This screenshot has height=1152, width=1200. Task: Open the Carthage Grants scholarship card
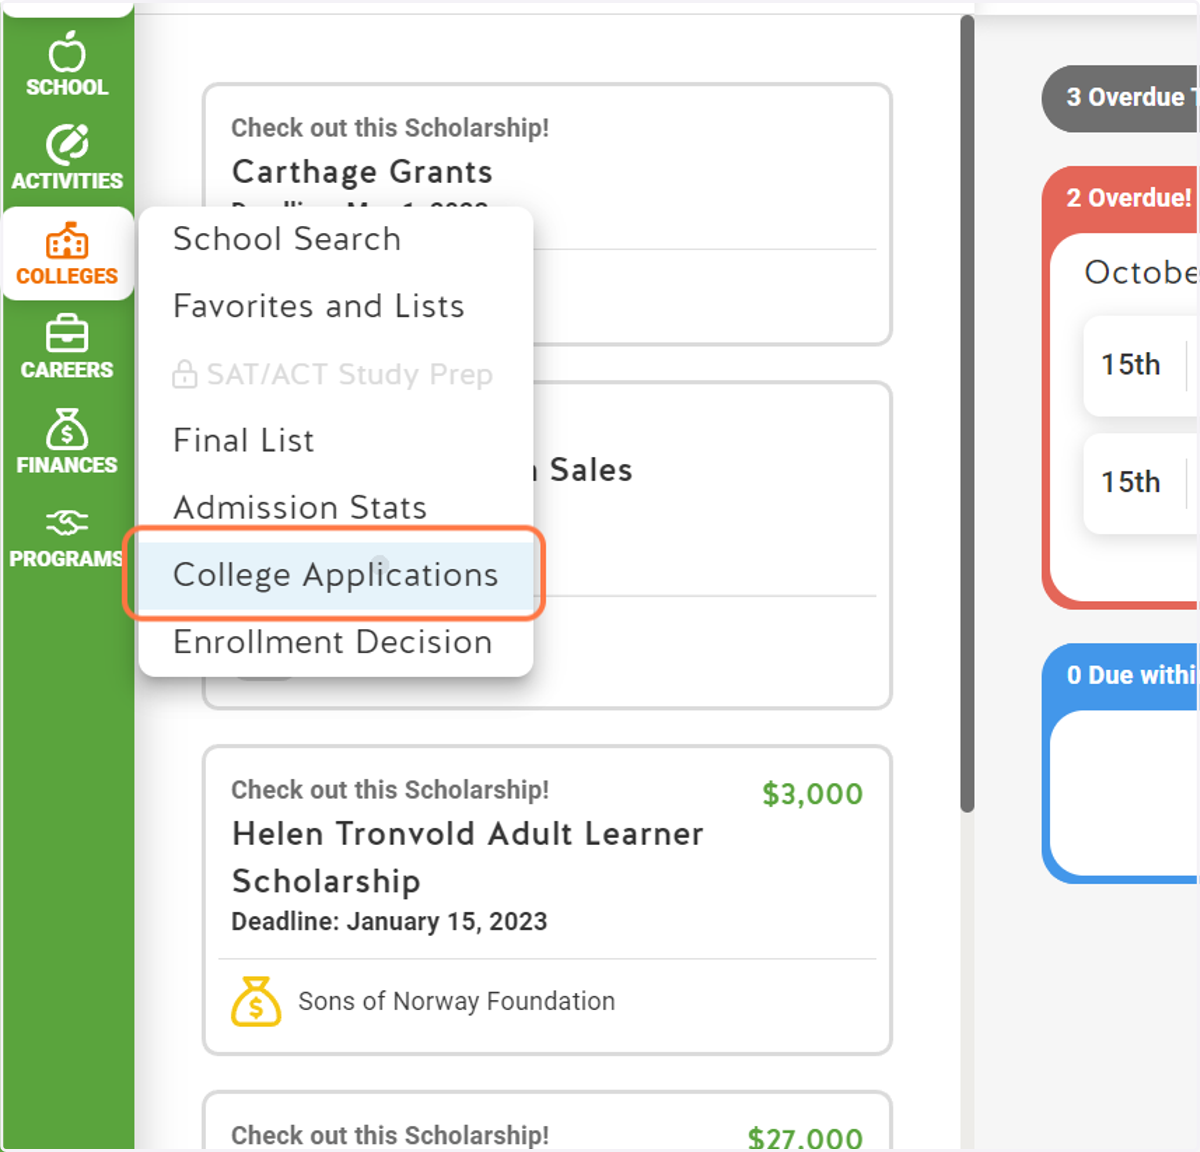coord(547,214)
